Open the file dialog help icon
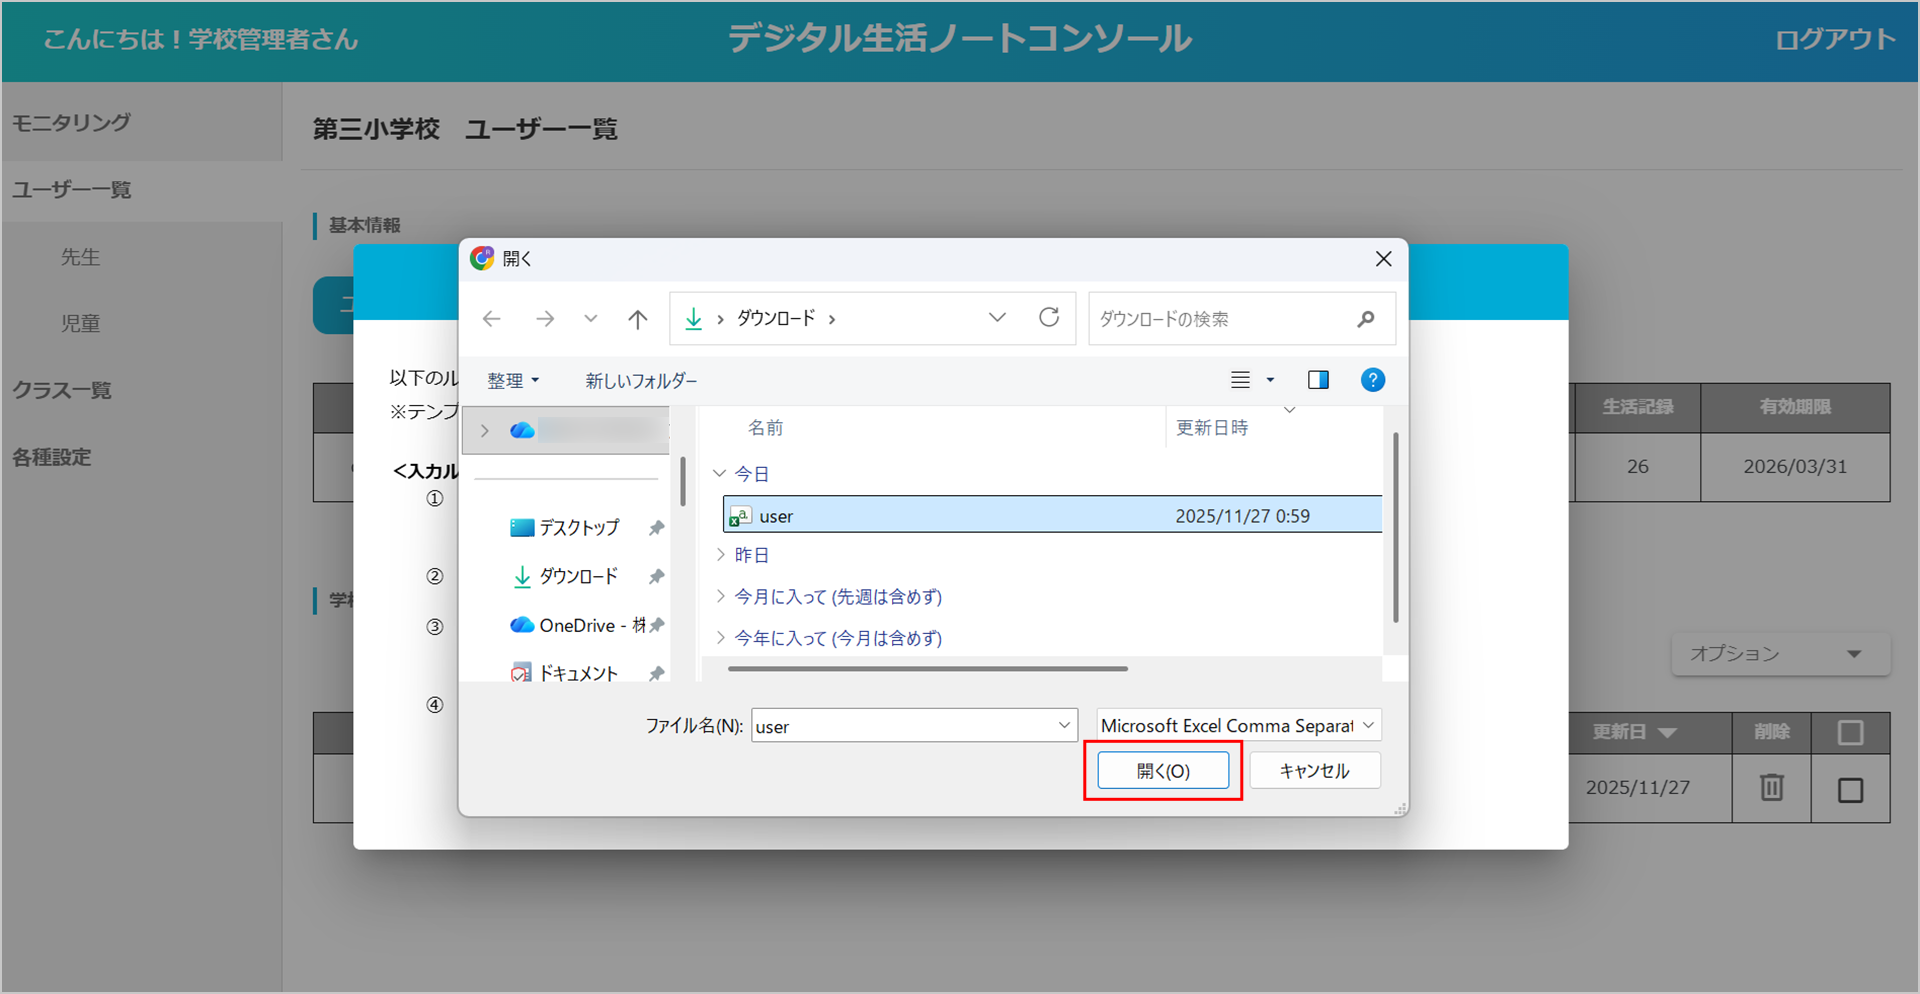Screen dimensions: 1920x994 (x=1372, y=380)
